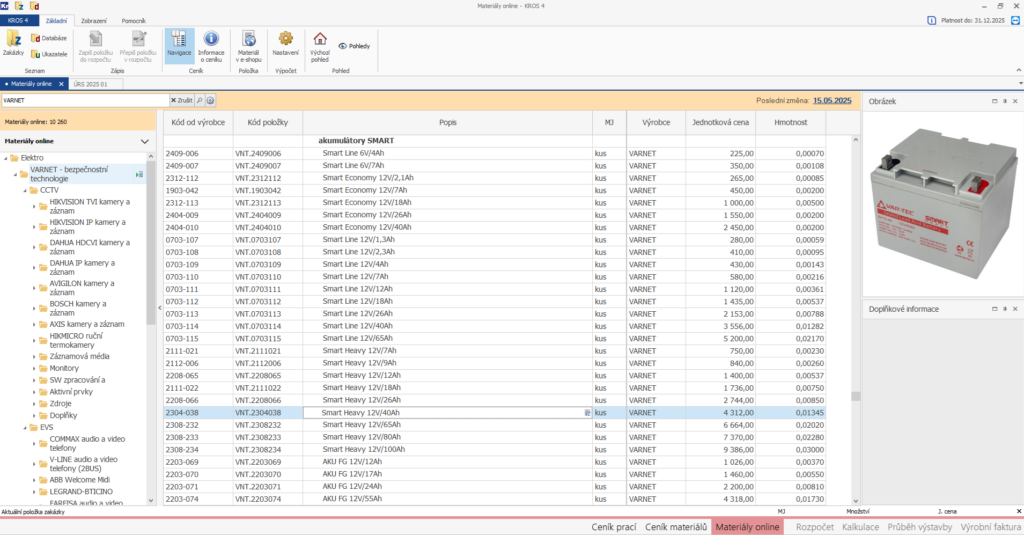Select the Smart Line 12V/65Ah row
The height and width of the screenshot is (535, 1024).
pyautogui.click(x=494, y=338)
